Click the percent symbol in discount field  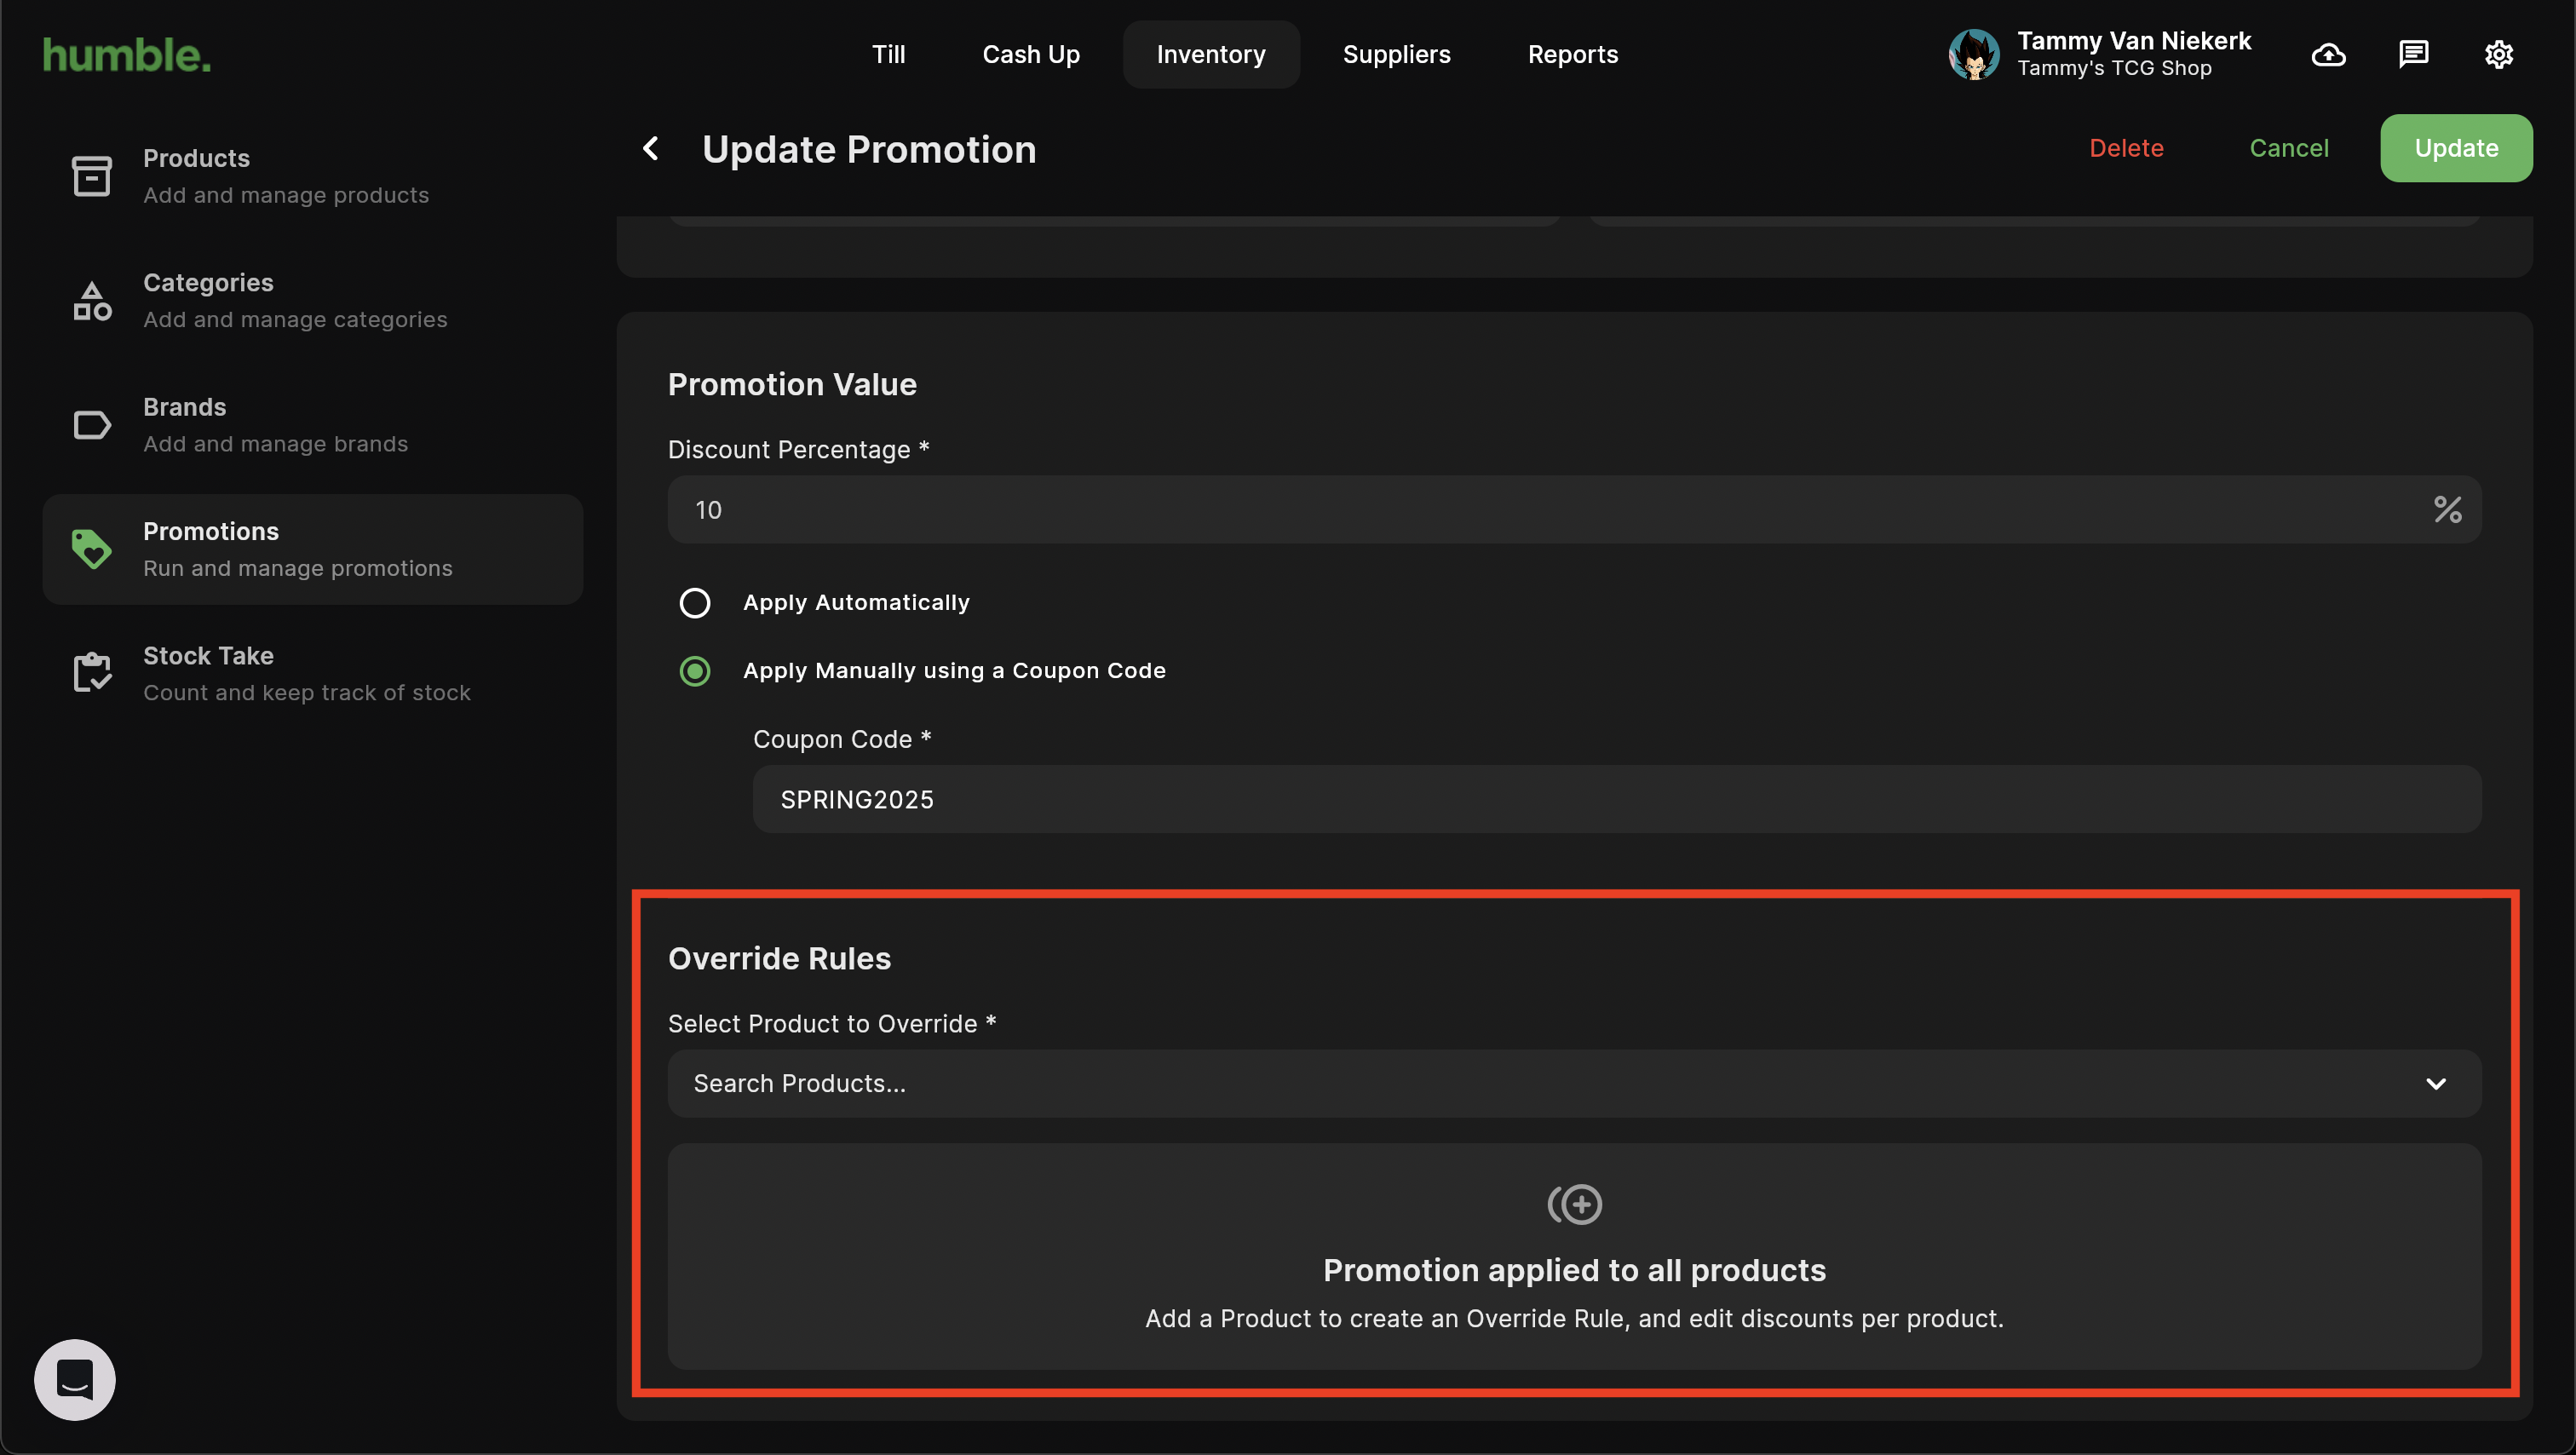pyautogui.click(x=2447, y=509)
